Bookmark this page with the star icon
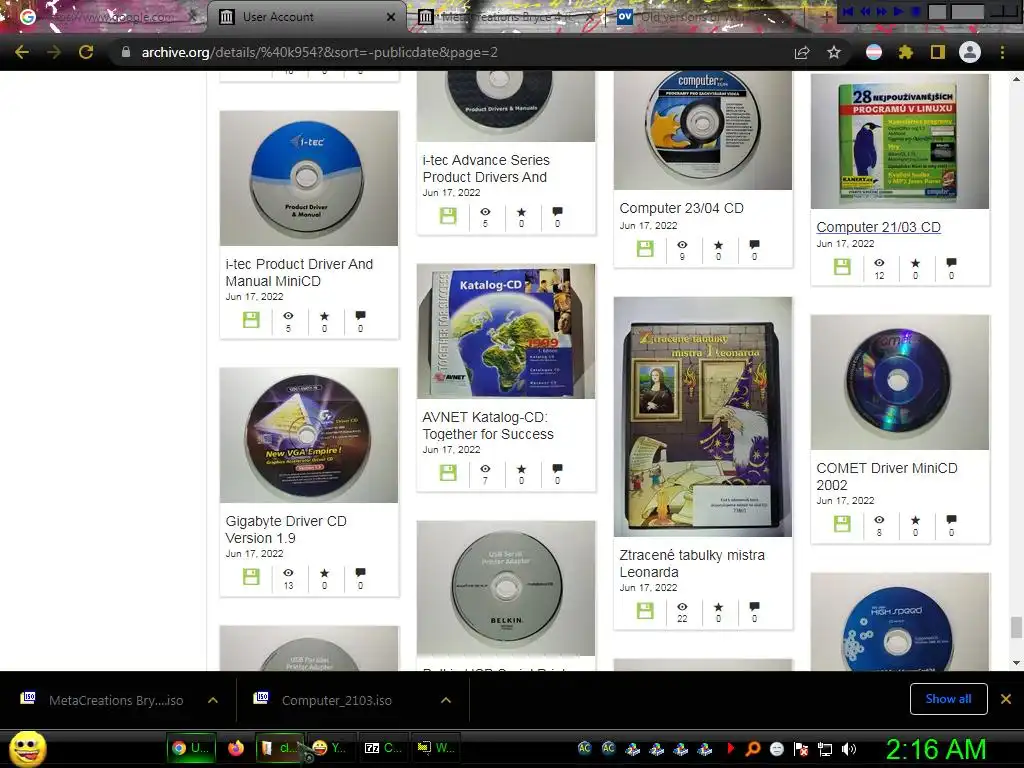1024x768 pixels. point(834,52)
